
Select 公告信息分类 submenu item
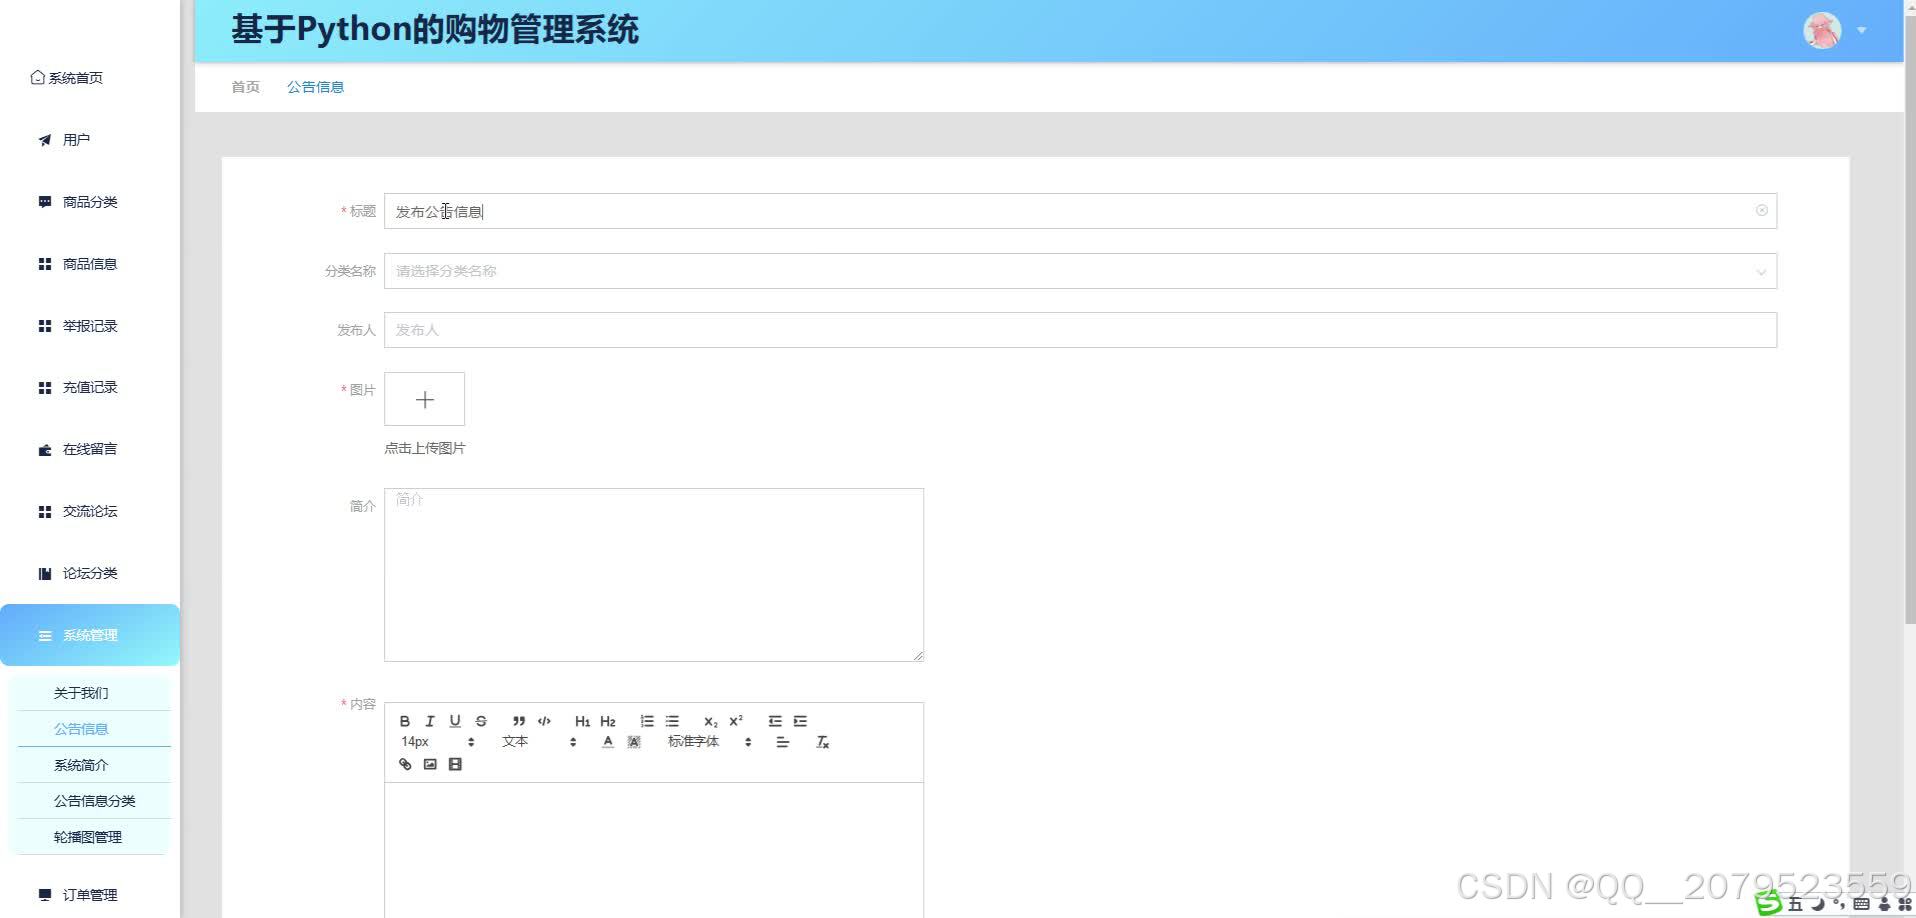[93, 801]
